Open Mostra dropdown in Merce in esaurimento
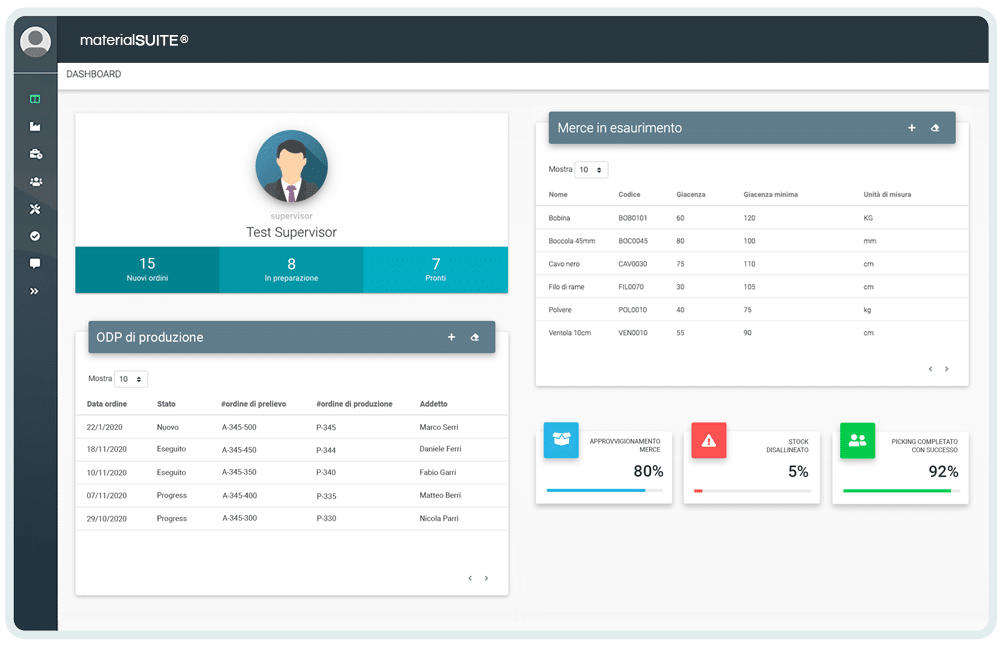Viewport: 1000px width, 649px height. [x=591, y=170]
